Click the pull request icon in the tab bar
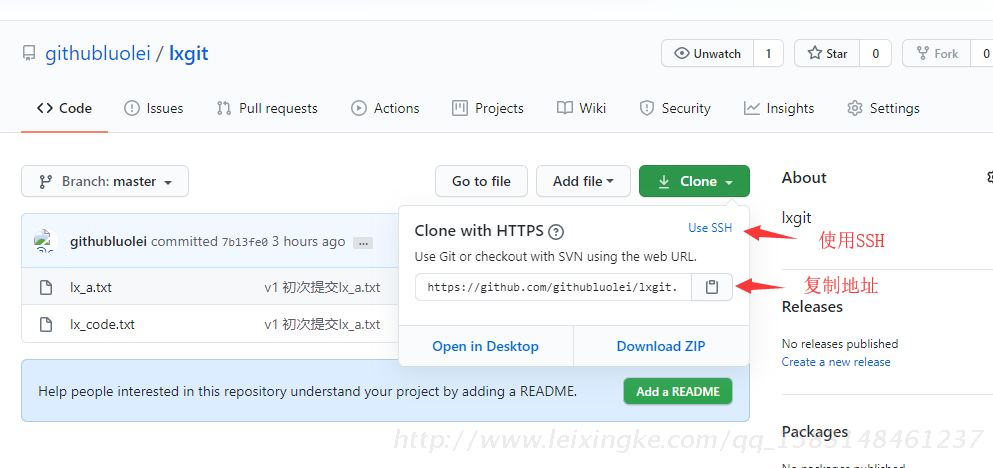Viewport: 993px width, 468px height. click(x=224, y=108)
